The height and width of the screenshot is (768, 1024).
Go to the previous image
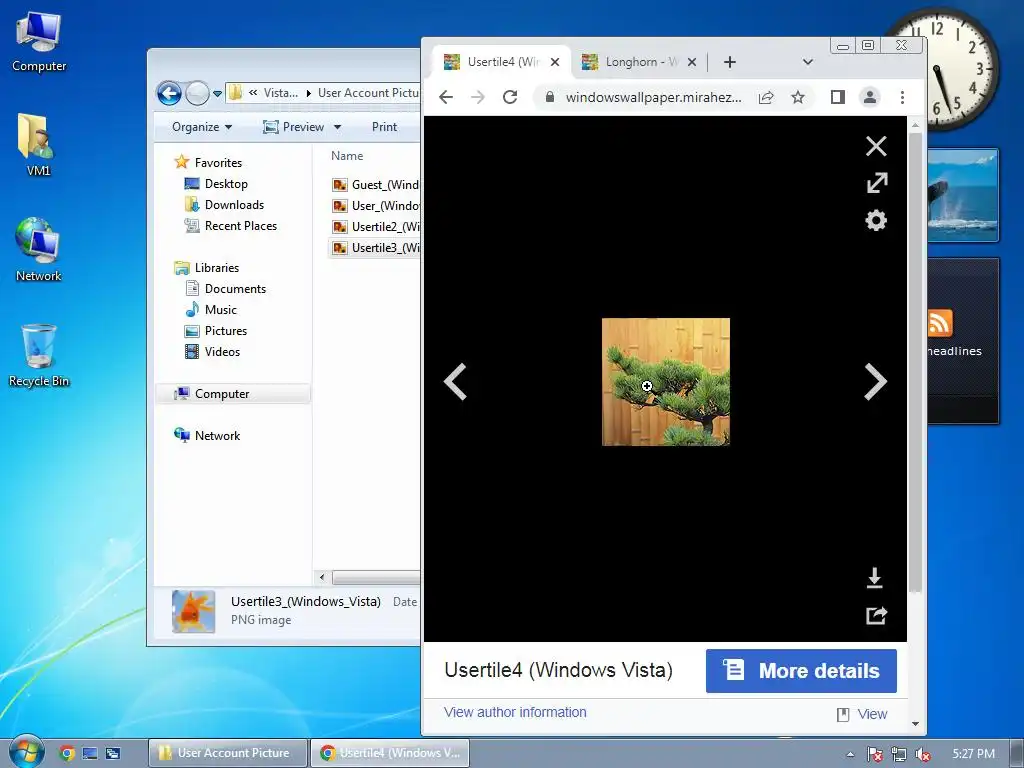[x=455, y=381]
